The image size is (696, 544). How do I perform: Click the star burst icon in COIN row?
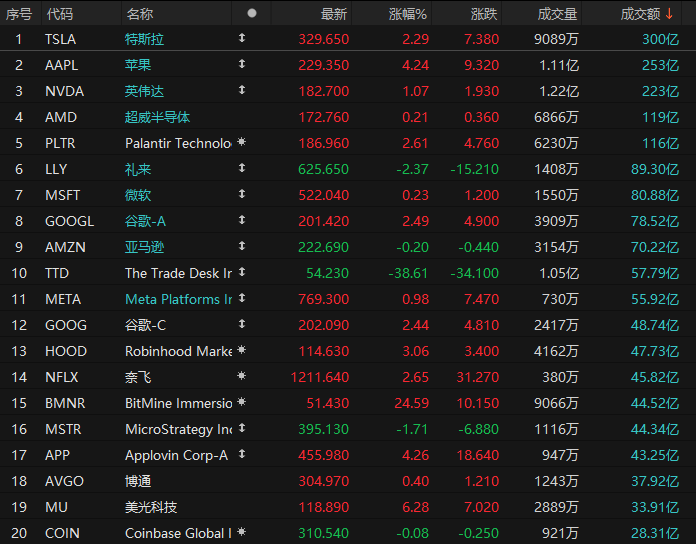(x=241, y=532)
